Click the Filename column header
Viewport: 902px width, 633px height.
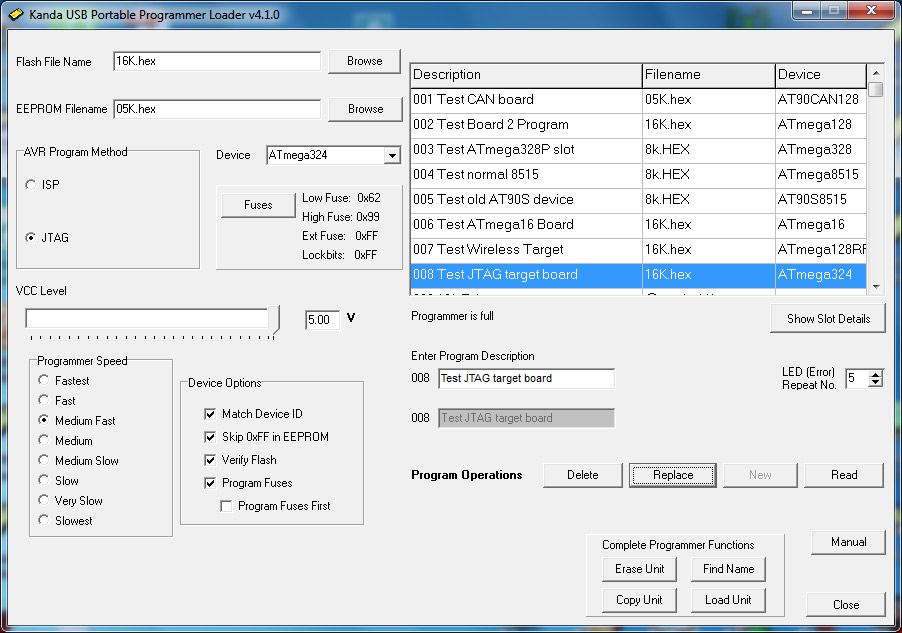tap(709, 75)
